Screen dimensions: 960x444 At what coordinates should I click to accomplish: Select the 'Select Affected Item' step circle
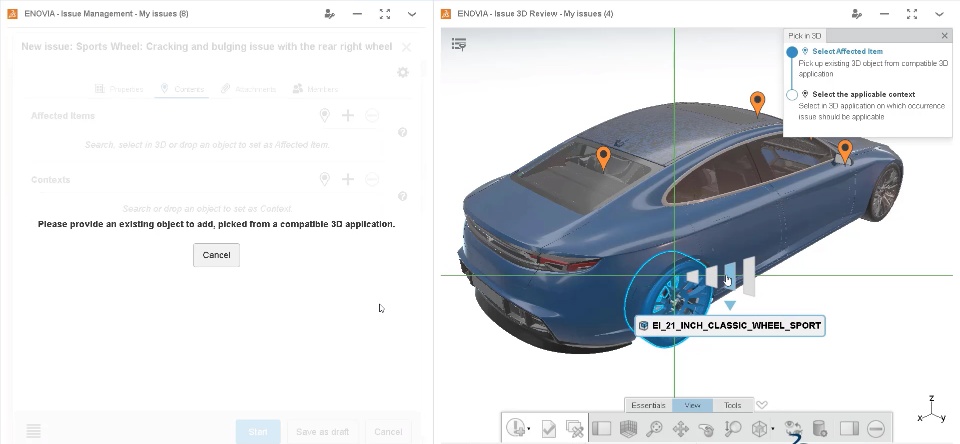[x=792, y=52]
